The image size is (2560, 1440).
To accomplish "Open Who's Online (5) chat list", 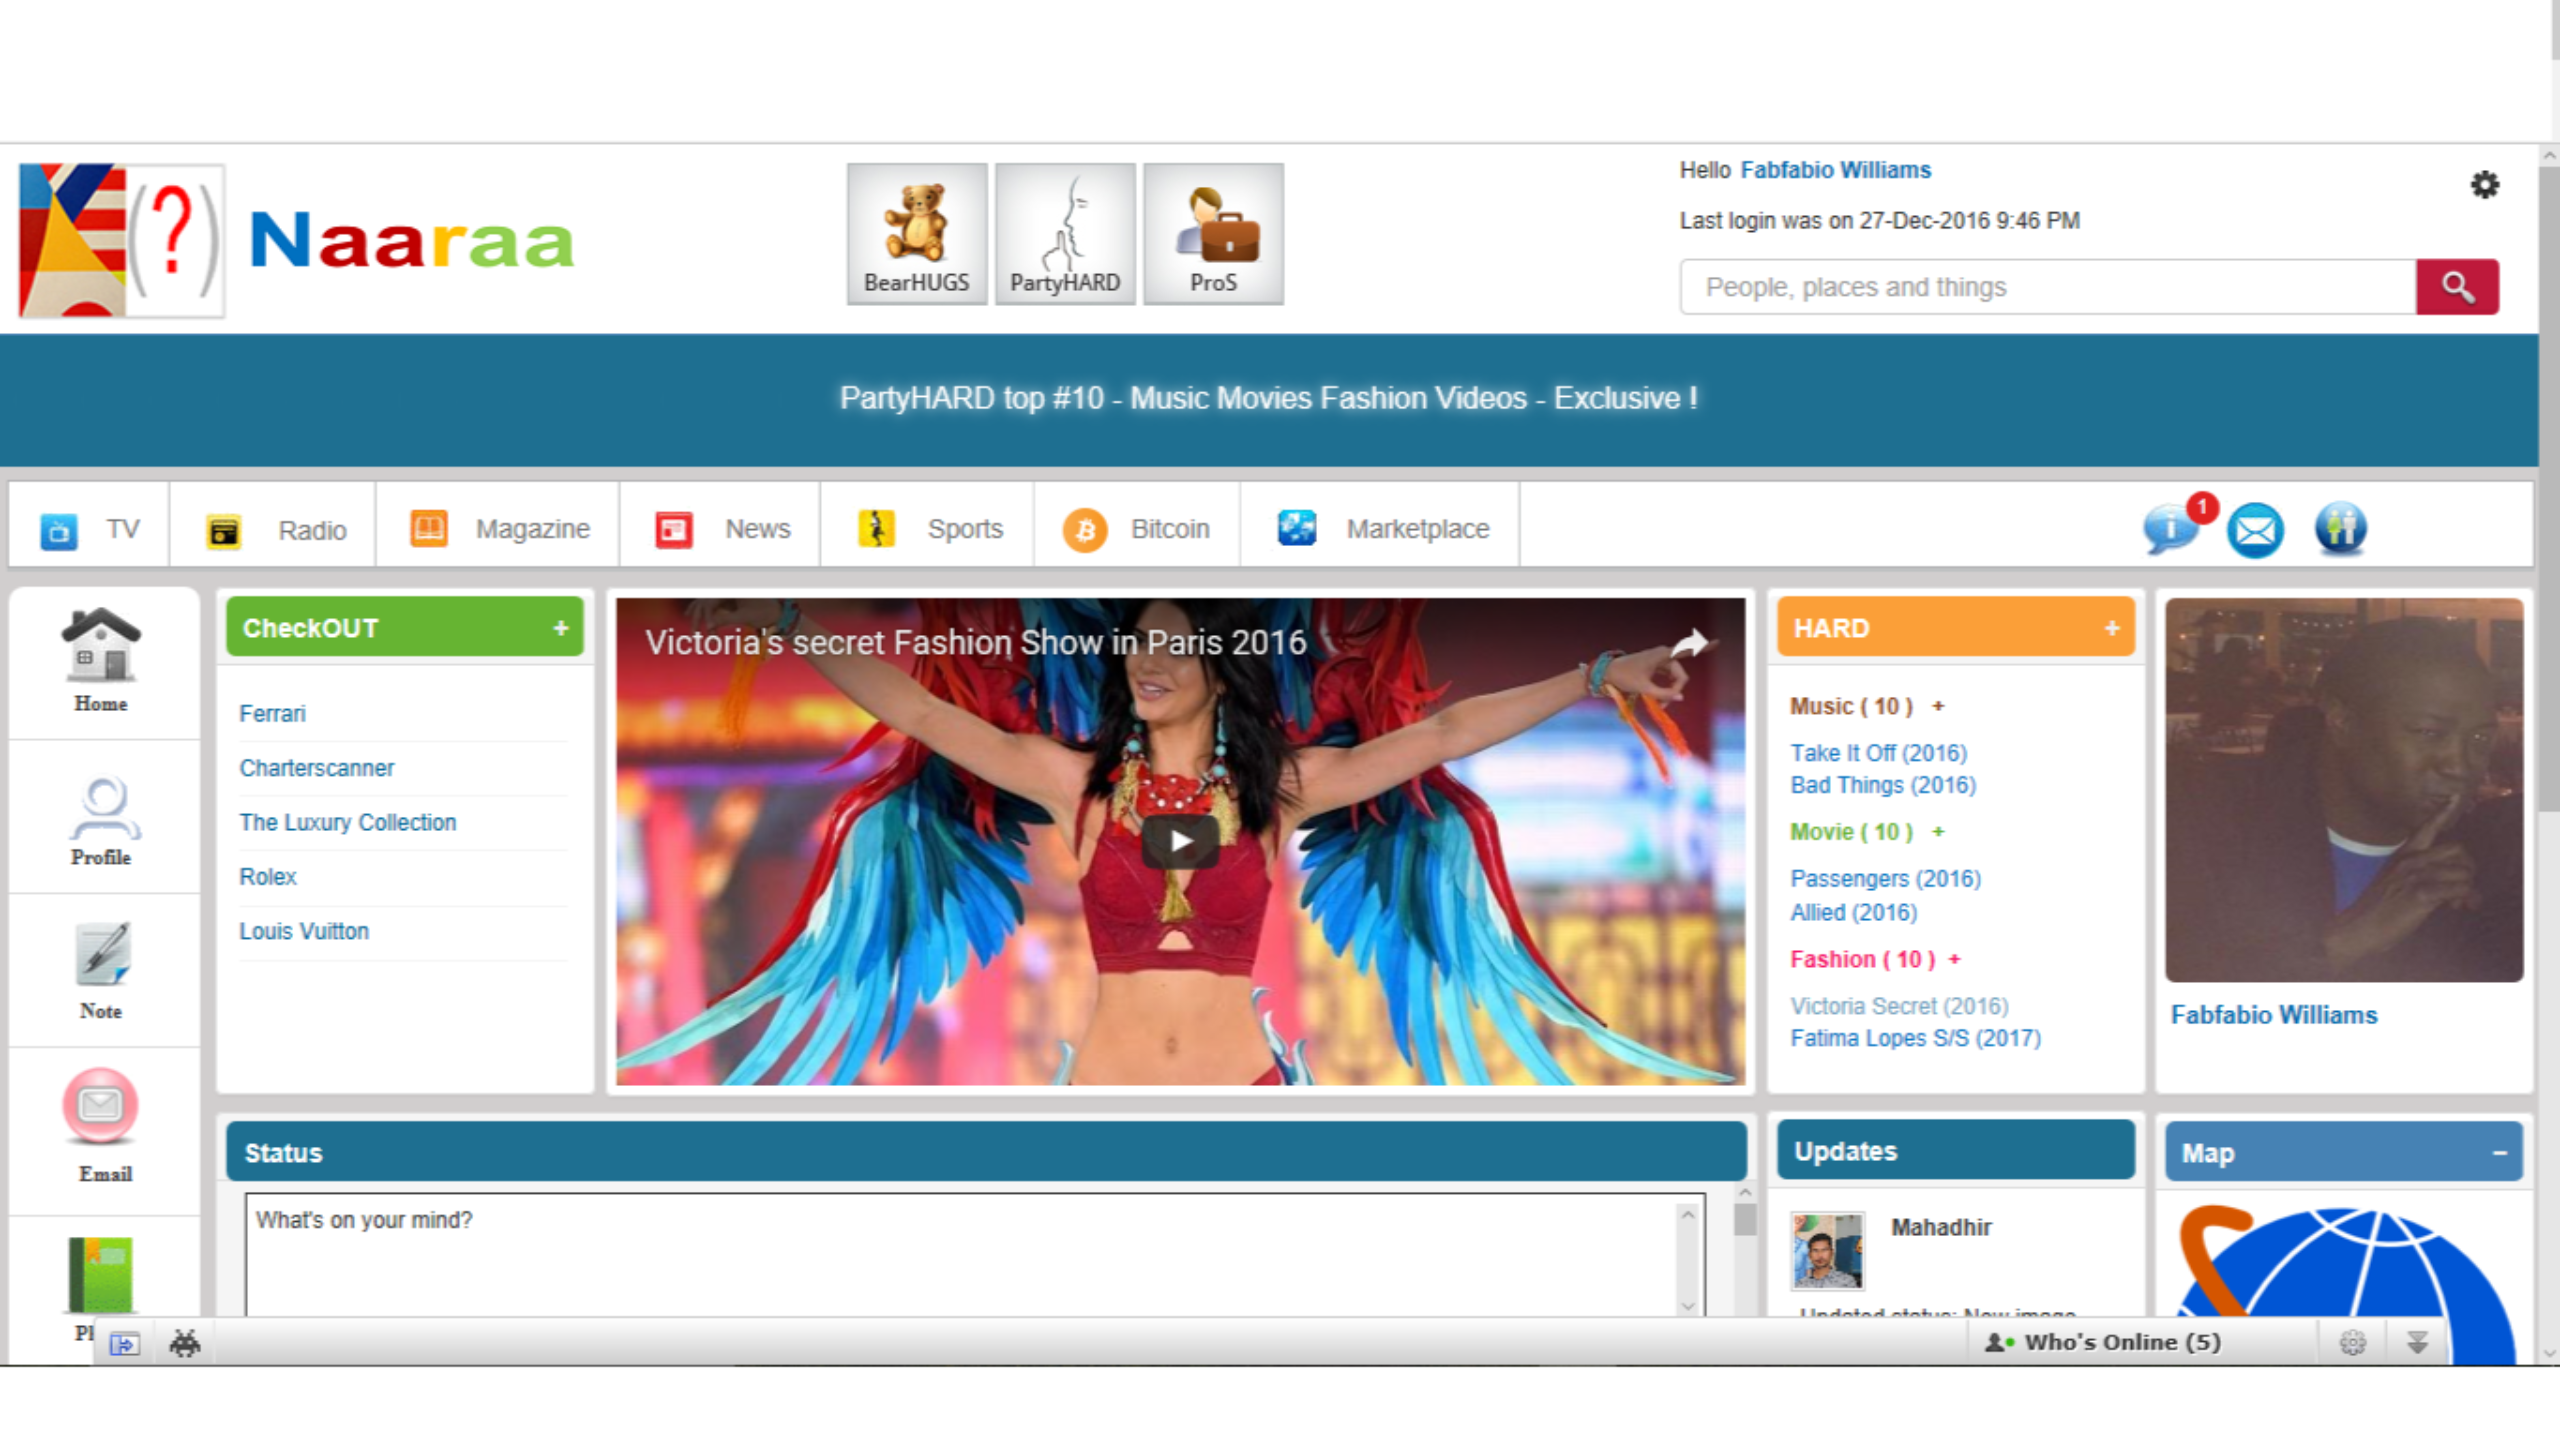I will click(x=2103, y=1342).
